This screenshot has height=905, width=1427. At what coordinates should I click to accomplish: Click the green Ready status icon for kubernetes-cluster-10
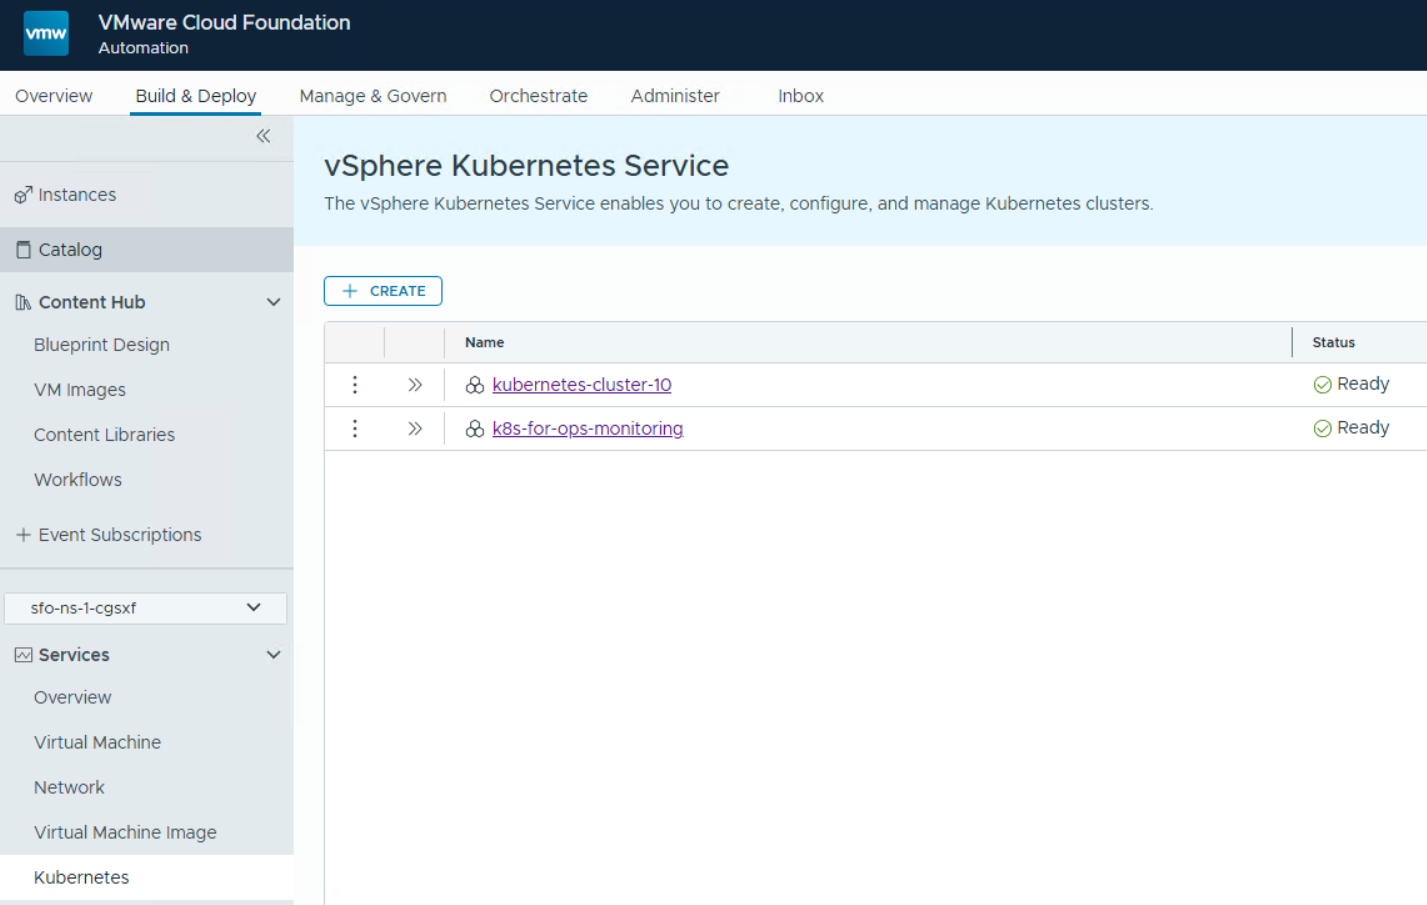point(1322,385)
